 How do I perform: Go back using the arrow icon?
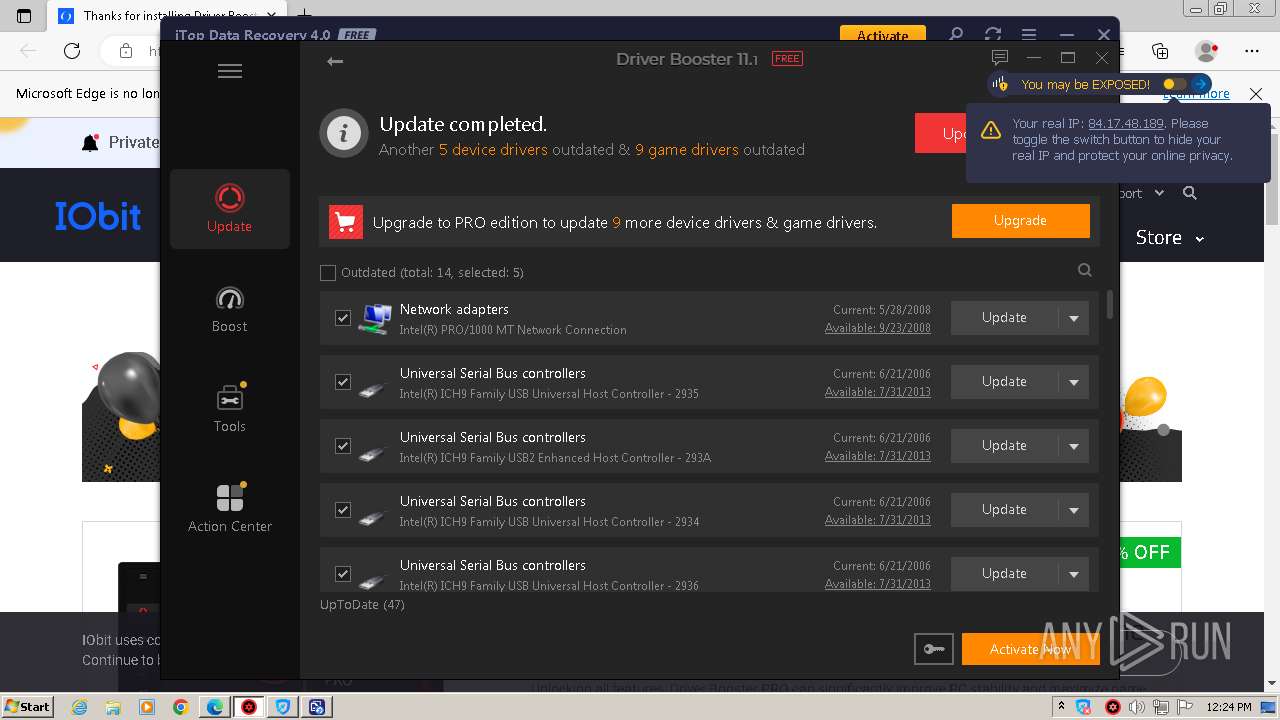(x=335, y=61)
